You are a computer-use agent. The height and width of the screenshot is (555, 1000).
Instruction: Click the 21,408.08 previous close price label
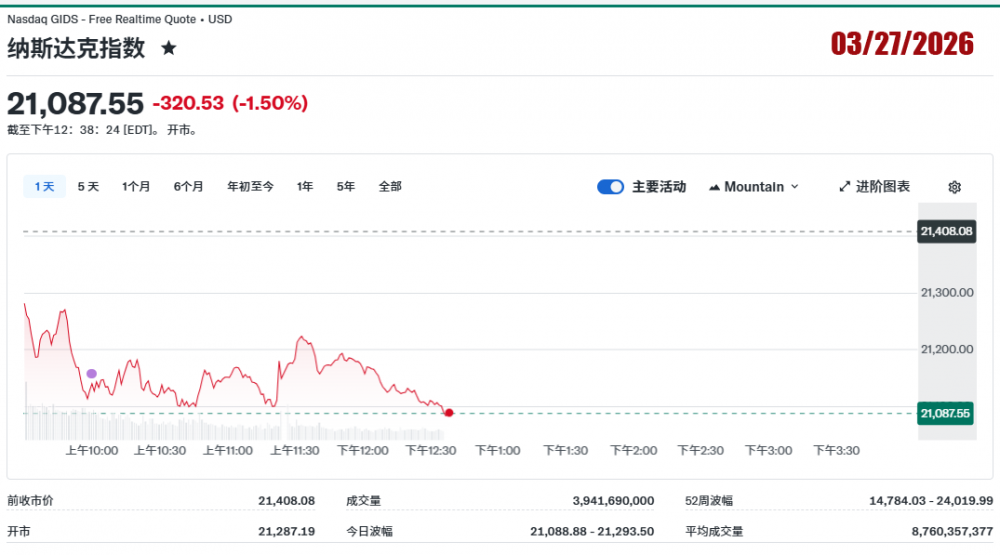pyautogui.click(x=946, y=231)
